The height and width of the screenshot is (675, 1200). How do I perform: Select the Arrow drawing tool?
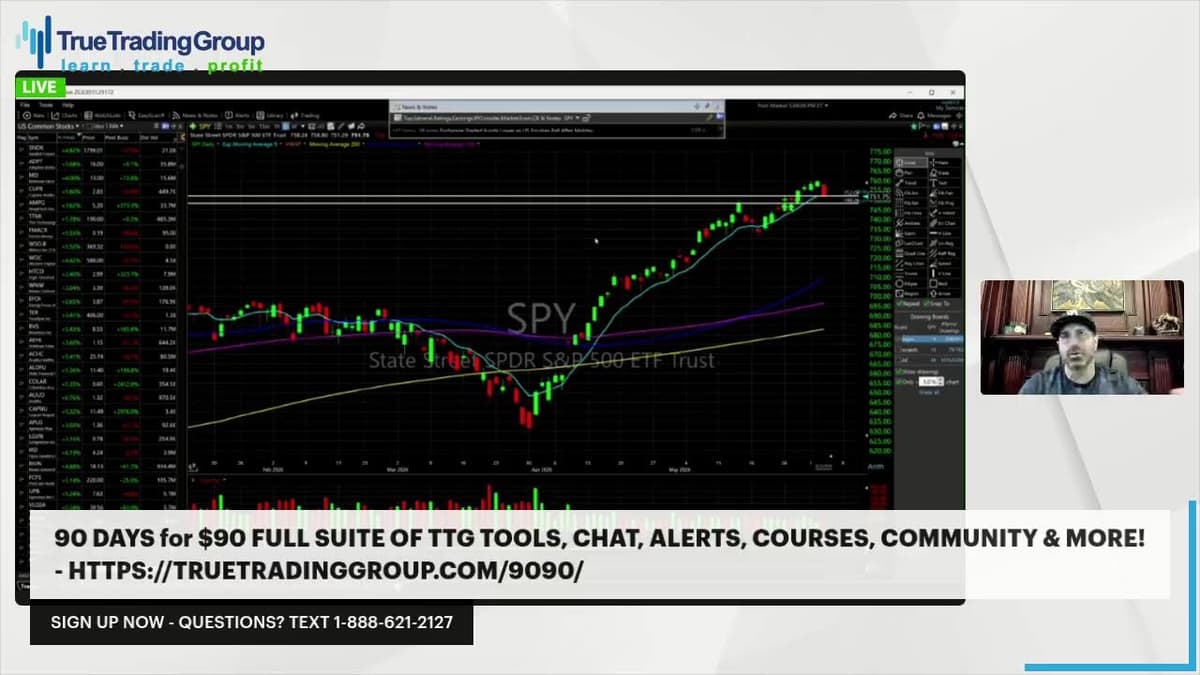pos(945,293)
